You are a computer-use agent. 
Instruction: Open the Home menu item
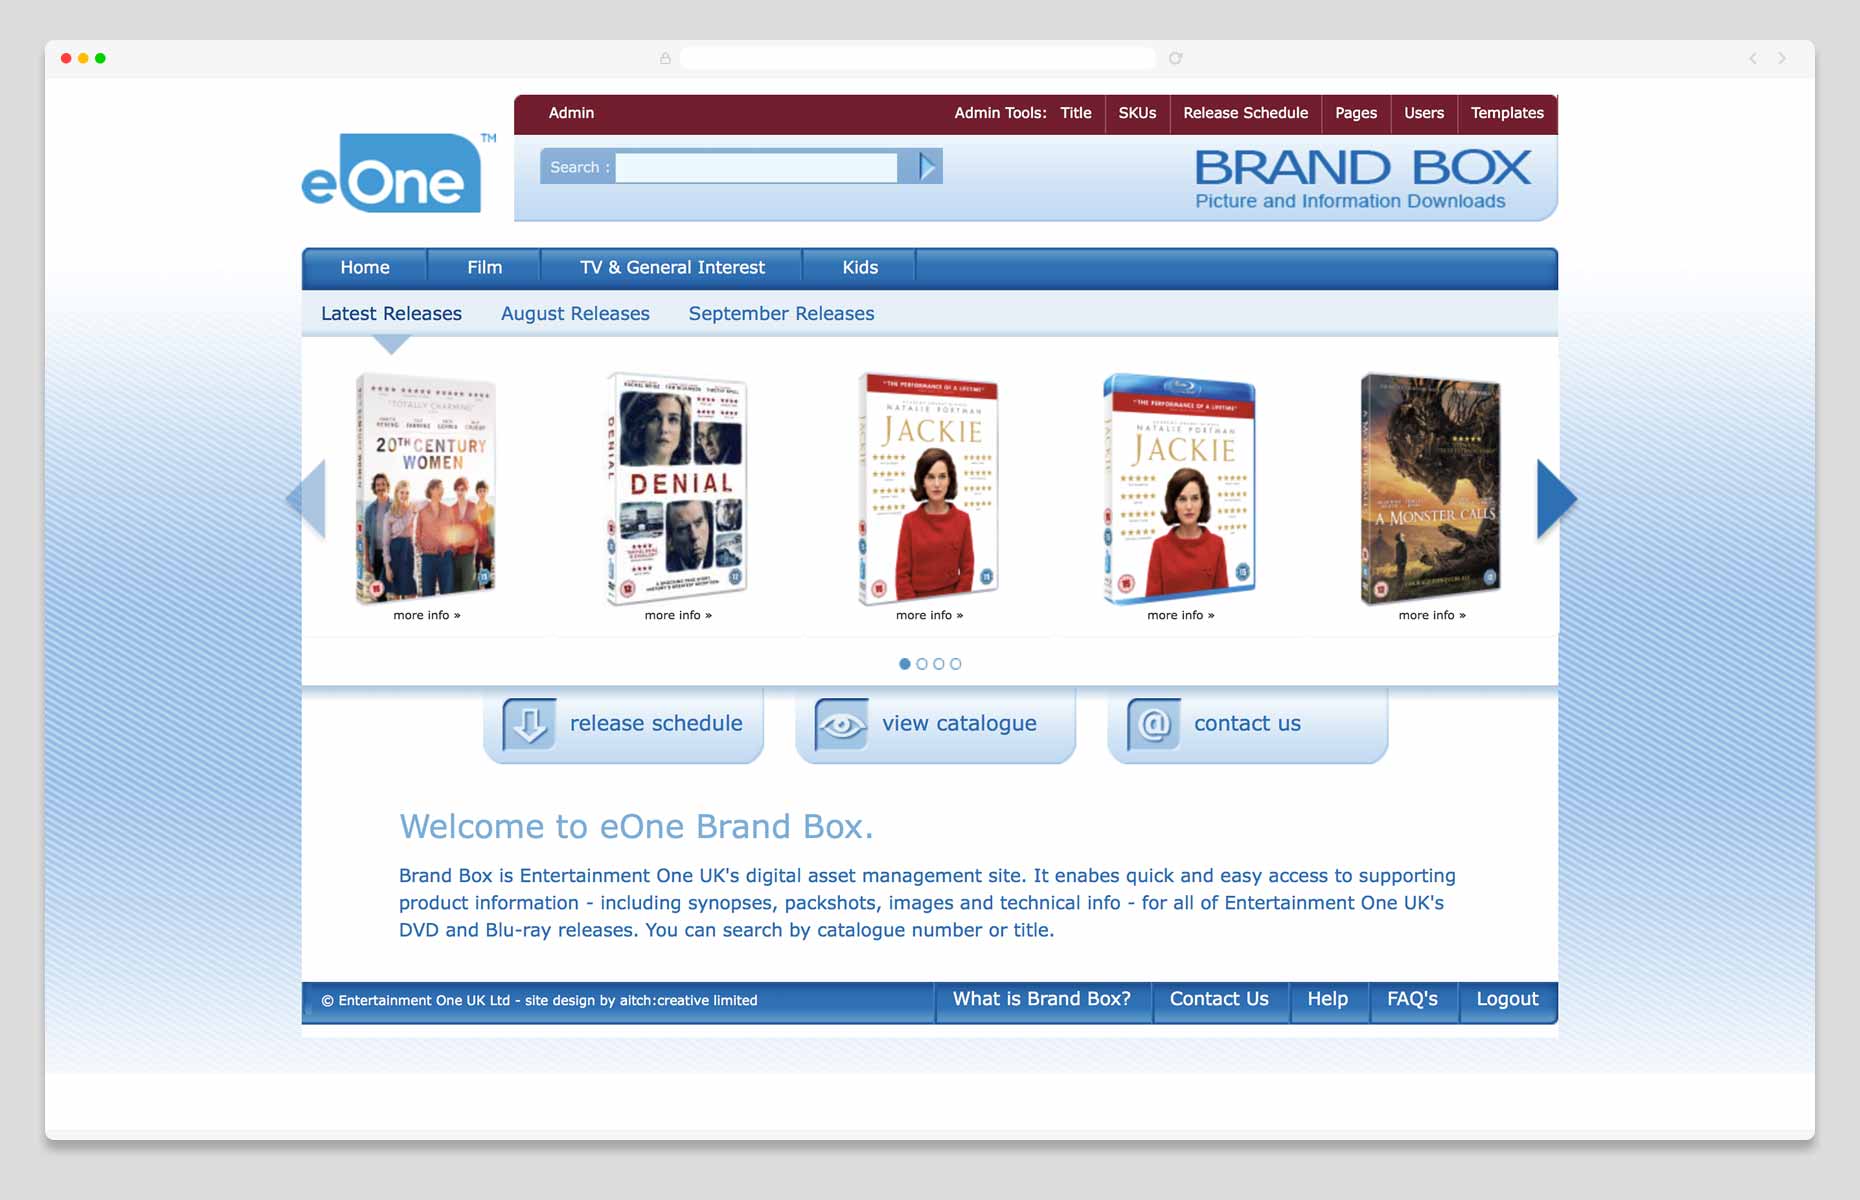365,268
